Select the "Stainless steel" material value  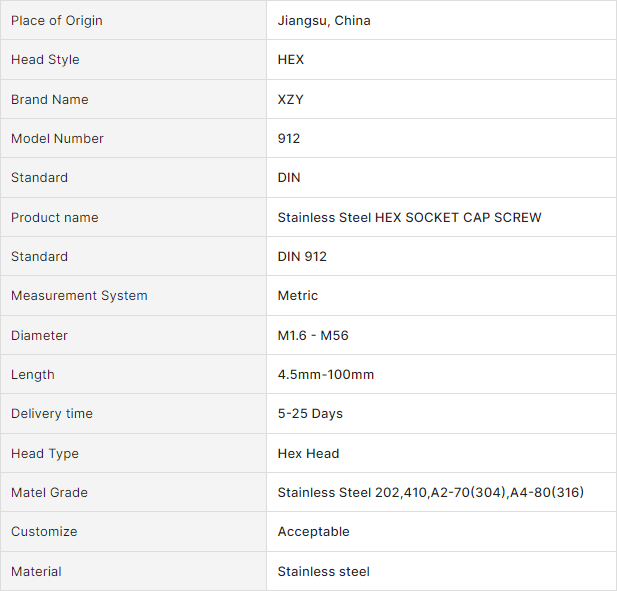323,572
